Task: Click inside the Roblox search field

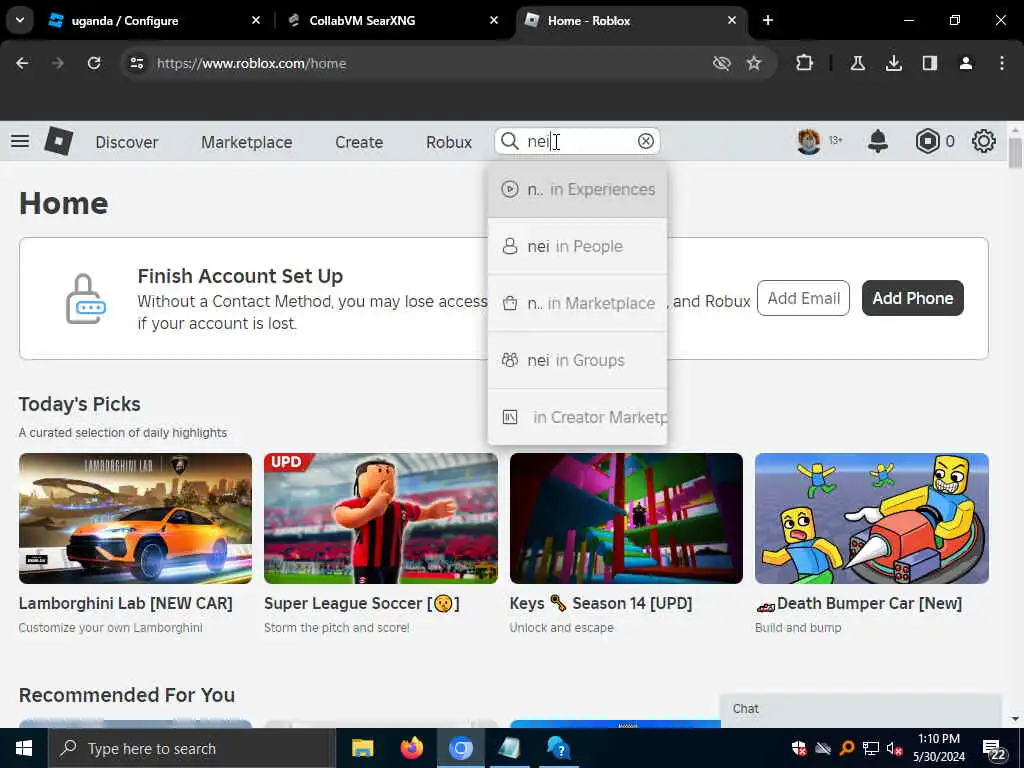Action: (578, 141)
